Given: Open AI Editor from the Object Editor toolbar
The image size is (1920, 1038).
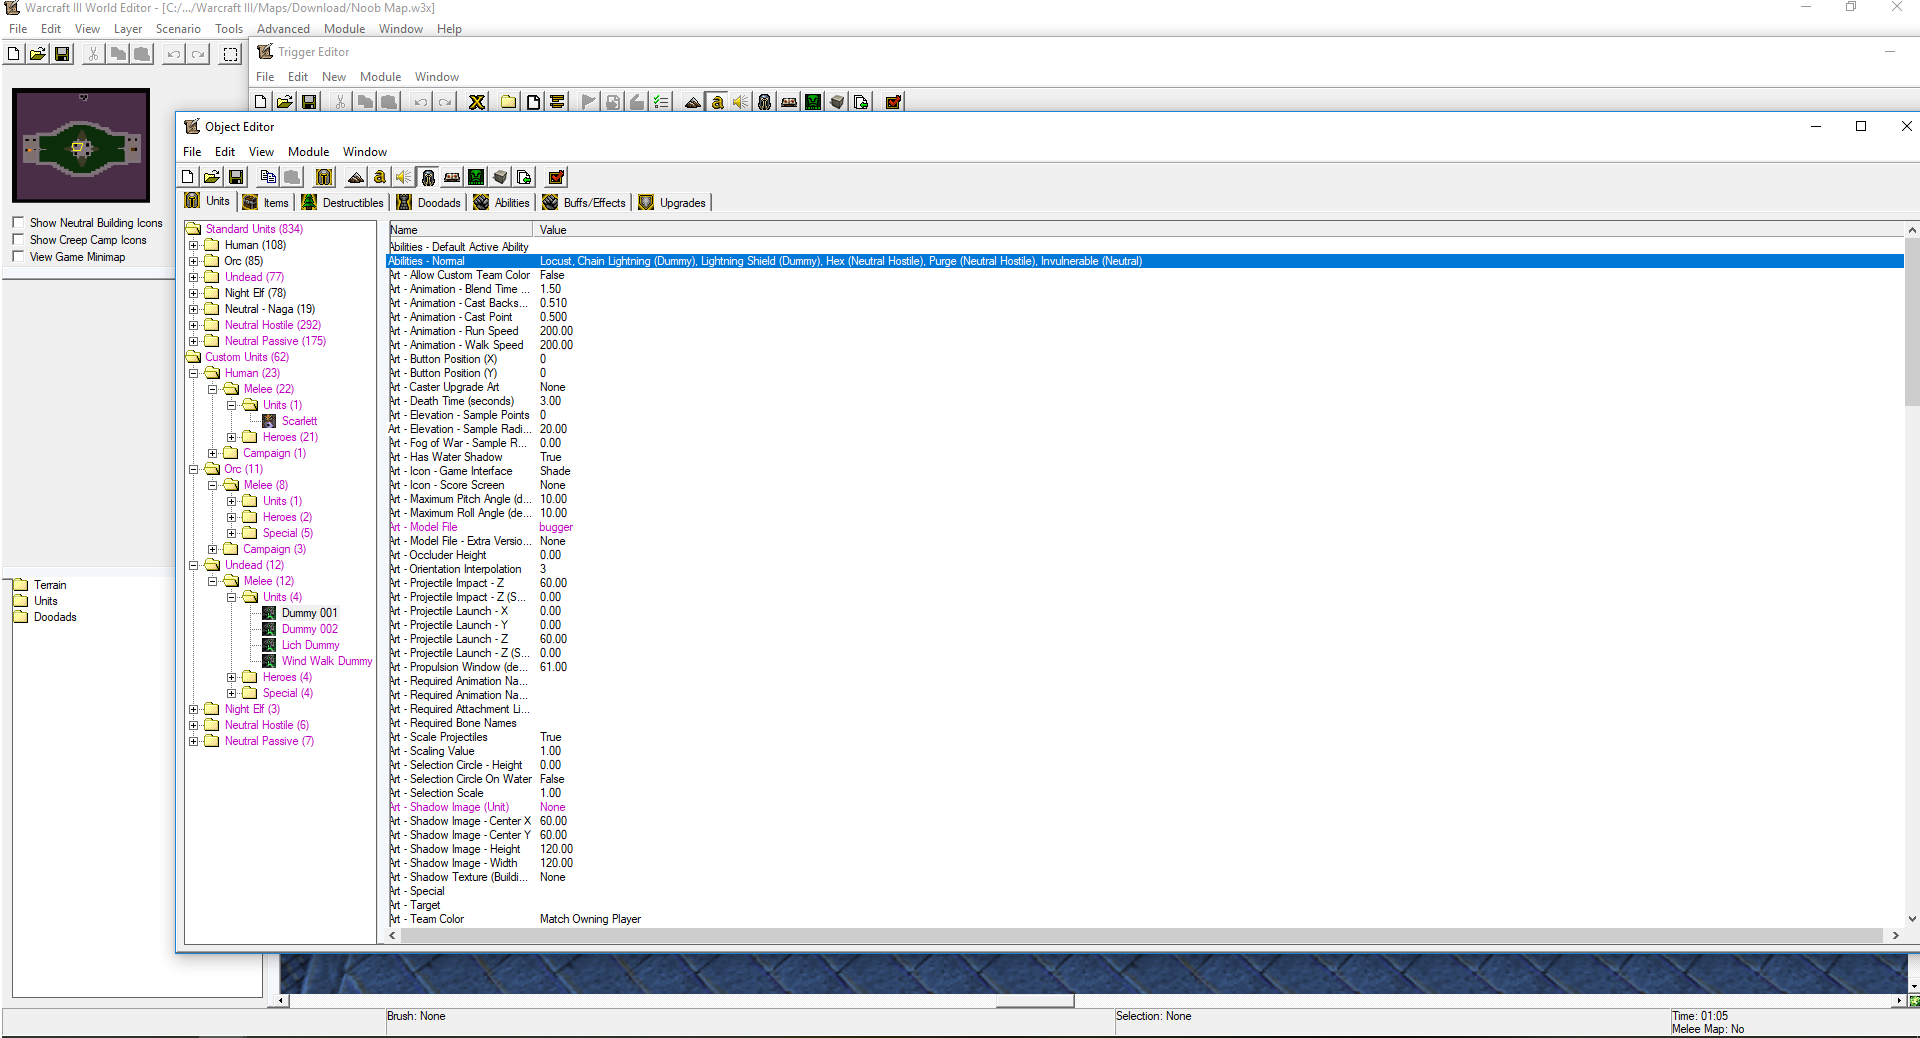Looking at the screenshot, I should 476,177.
